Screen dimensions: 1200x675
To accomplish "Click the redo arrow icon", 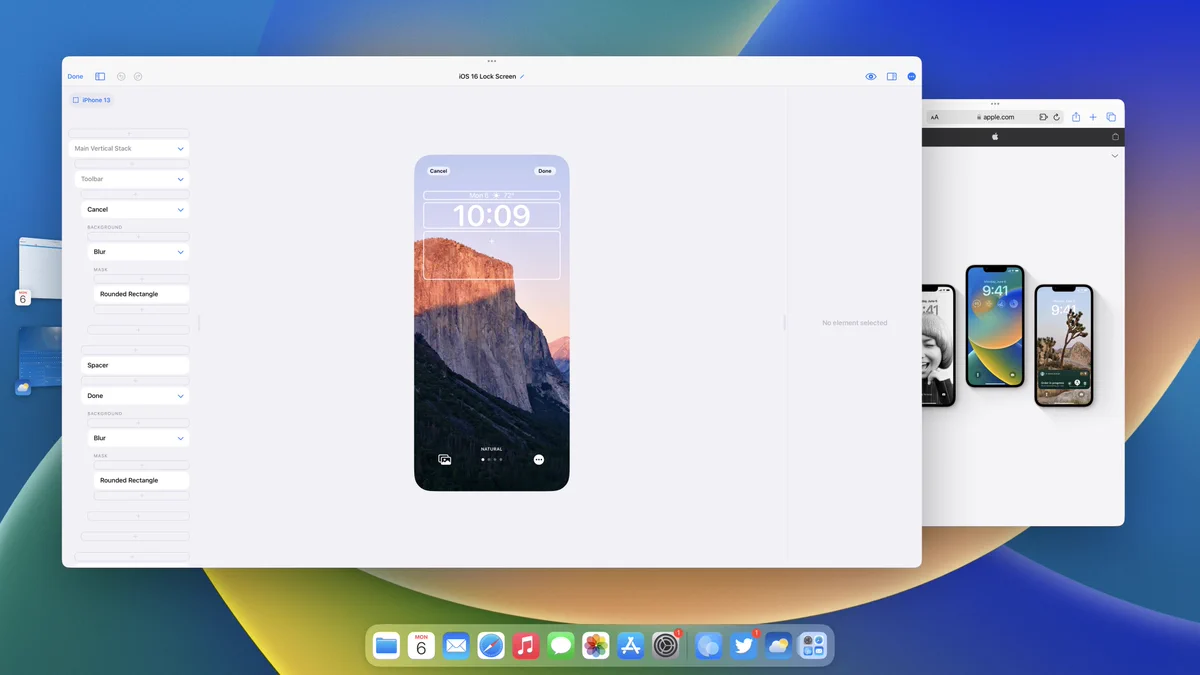I will tap(138, 76).
